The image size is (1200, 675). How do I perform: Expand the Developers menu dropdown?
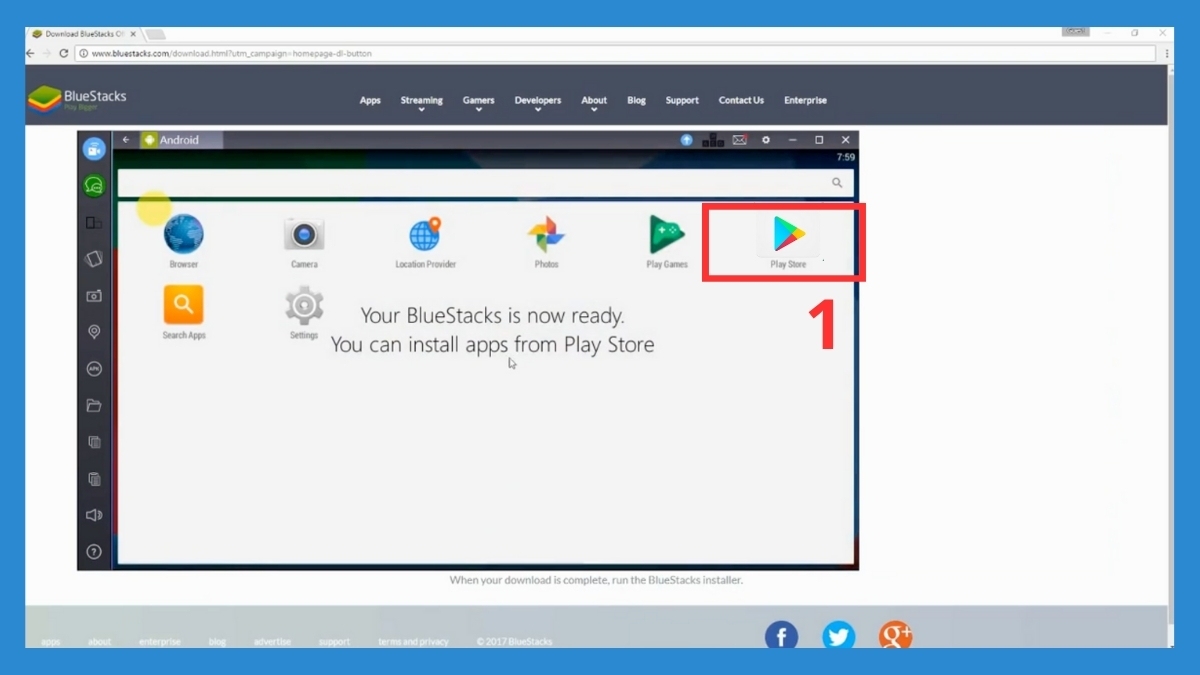(x=538, y=102)
